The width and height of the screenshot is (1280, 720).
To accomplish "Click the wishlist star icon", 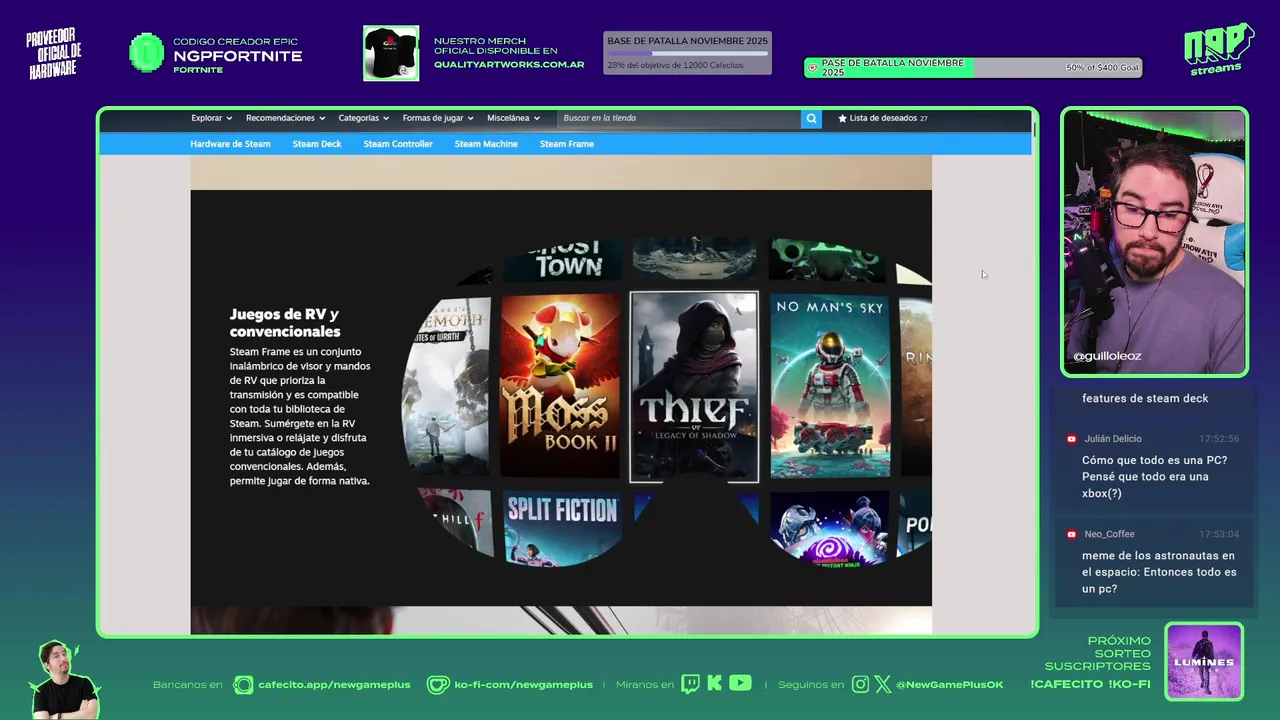I will [x=842, y=118].
